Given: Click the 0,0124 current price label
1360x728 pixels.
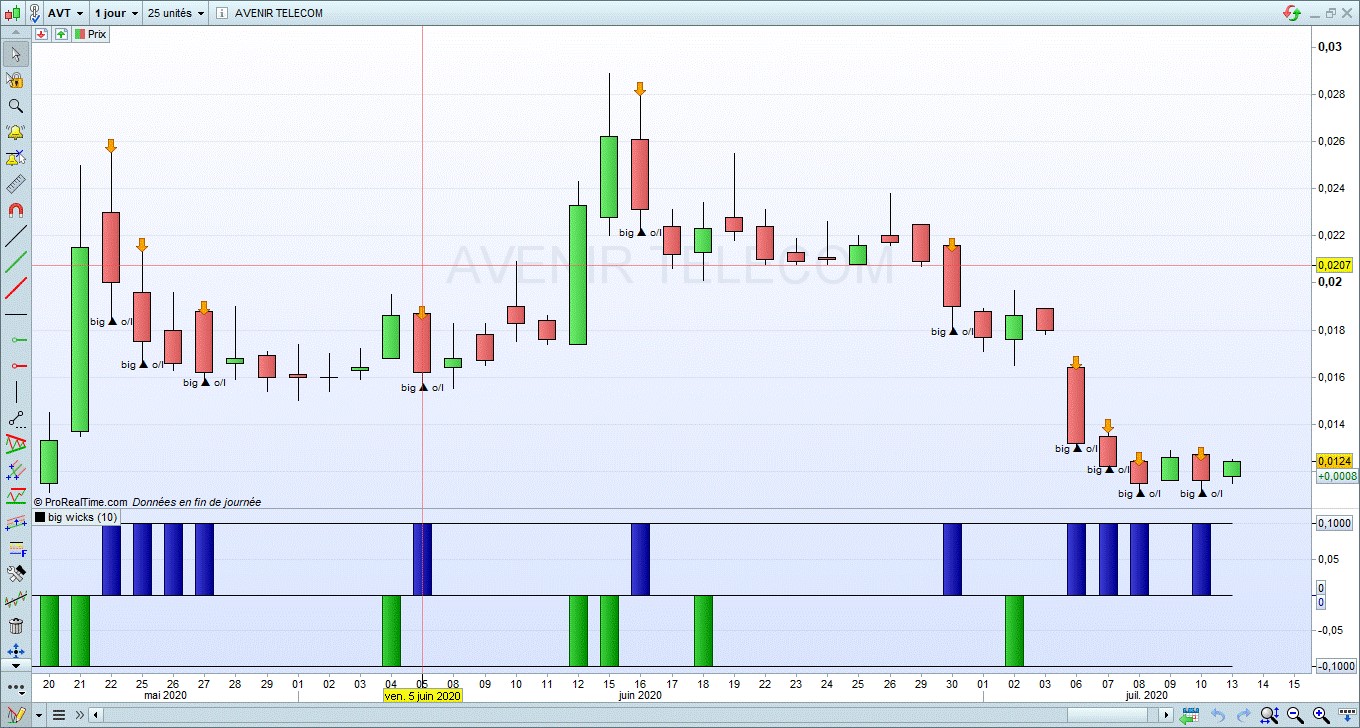Looking at the screenshot, I should [1335, 461].
